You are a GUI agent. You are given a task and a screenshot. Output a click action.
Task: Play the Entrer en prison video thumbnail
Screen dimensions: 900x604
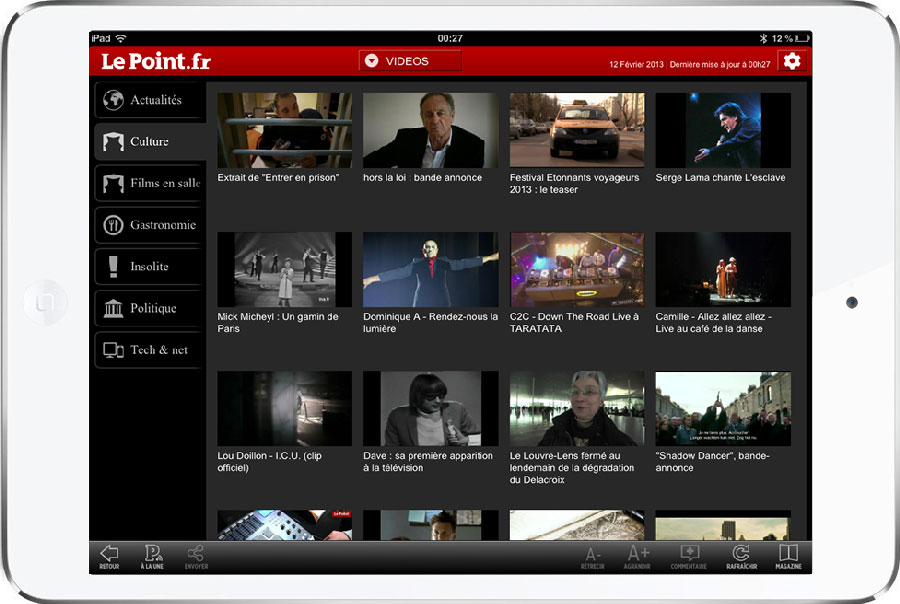(x=285, y=130)
